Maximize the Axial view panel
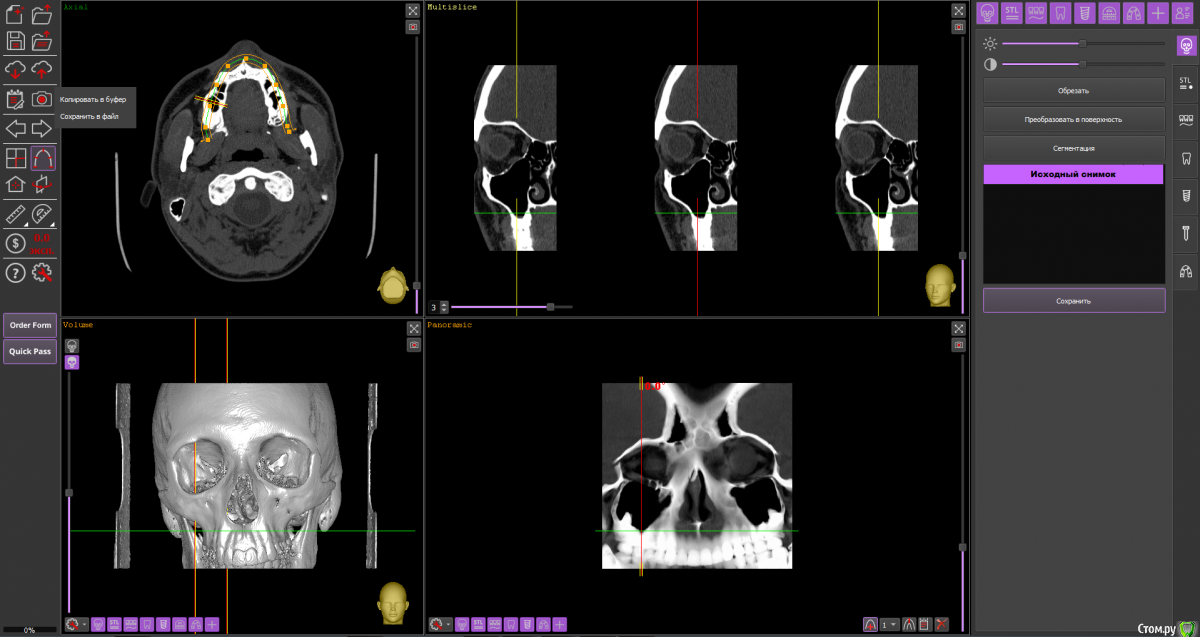This screenshot has width=1200, height=637. 413,11
